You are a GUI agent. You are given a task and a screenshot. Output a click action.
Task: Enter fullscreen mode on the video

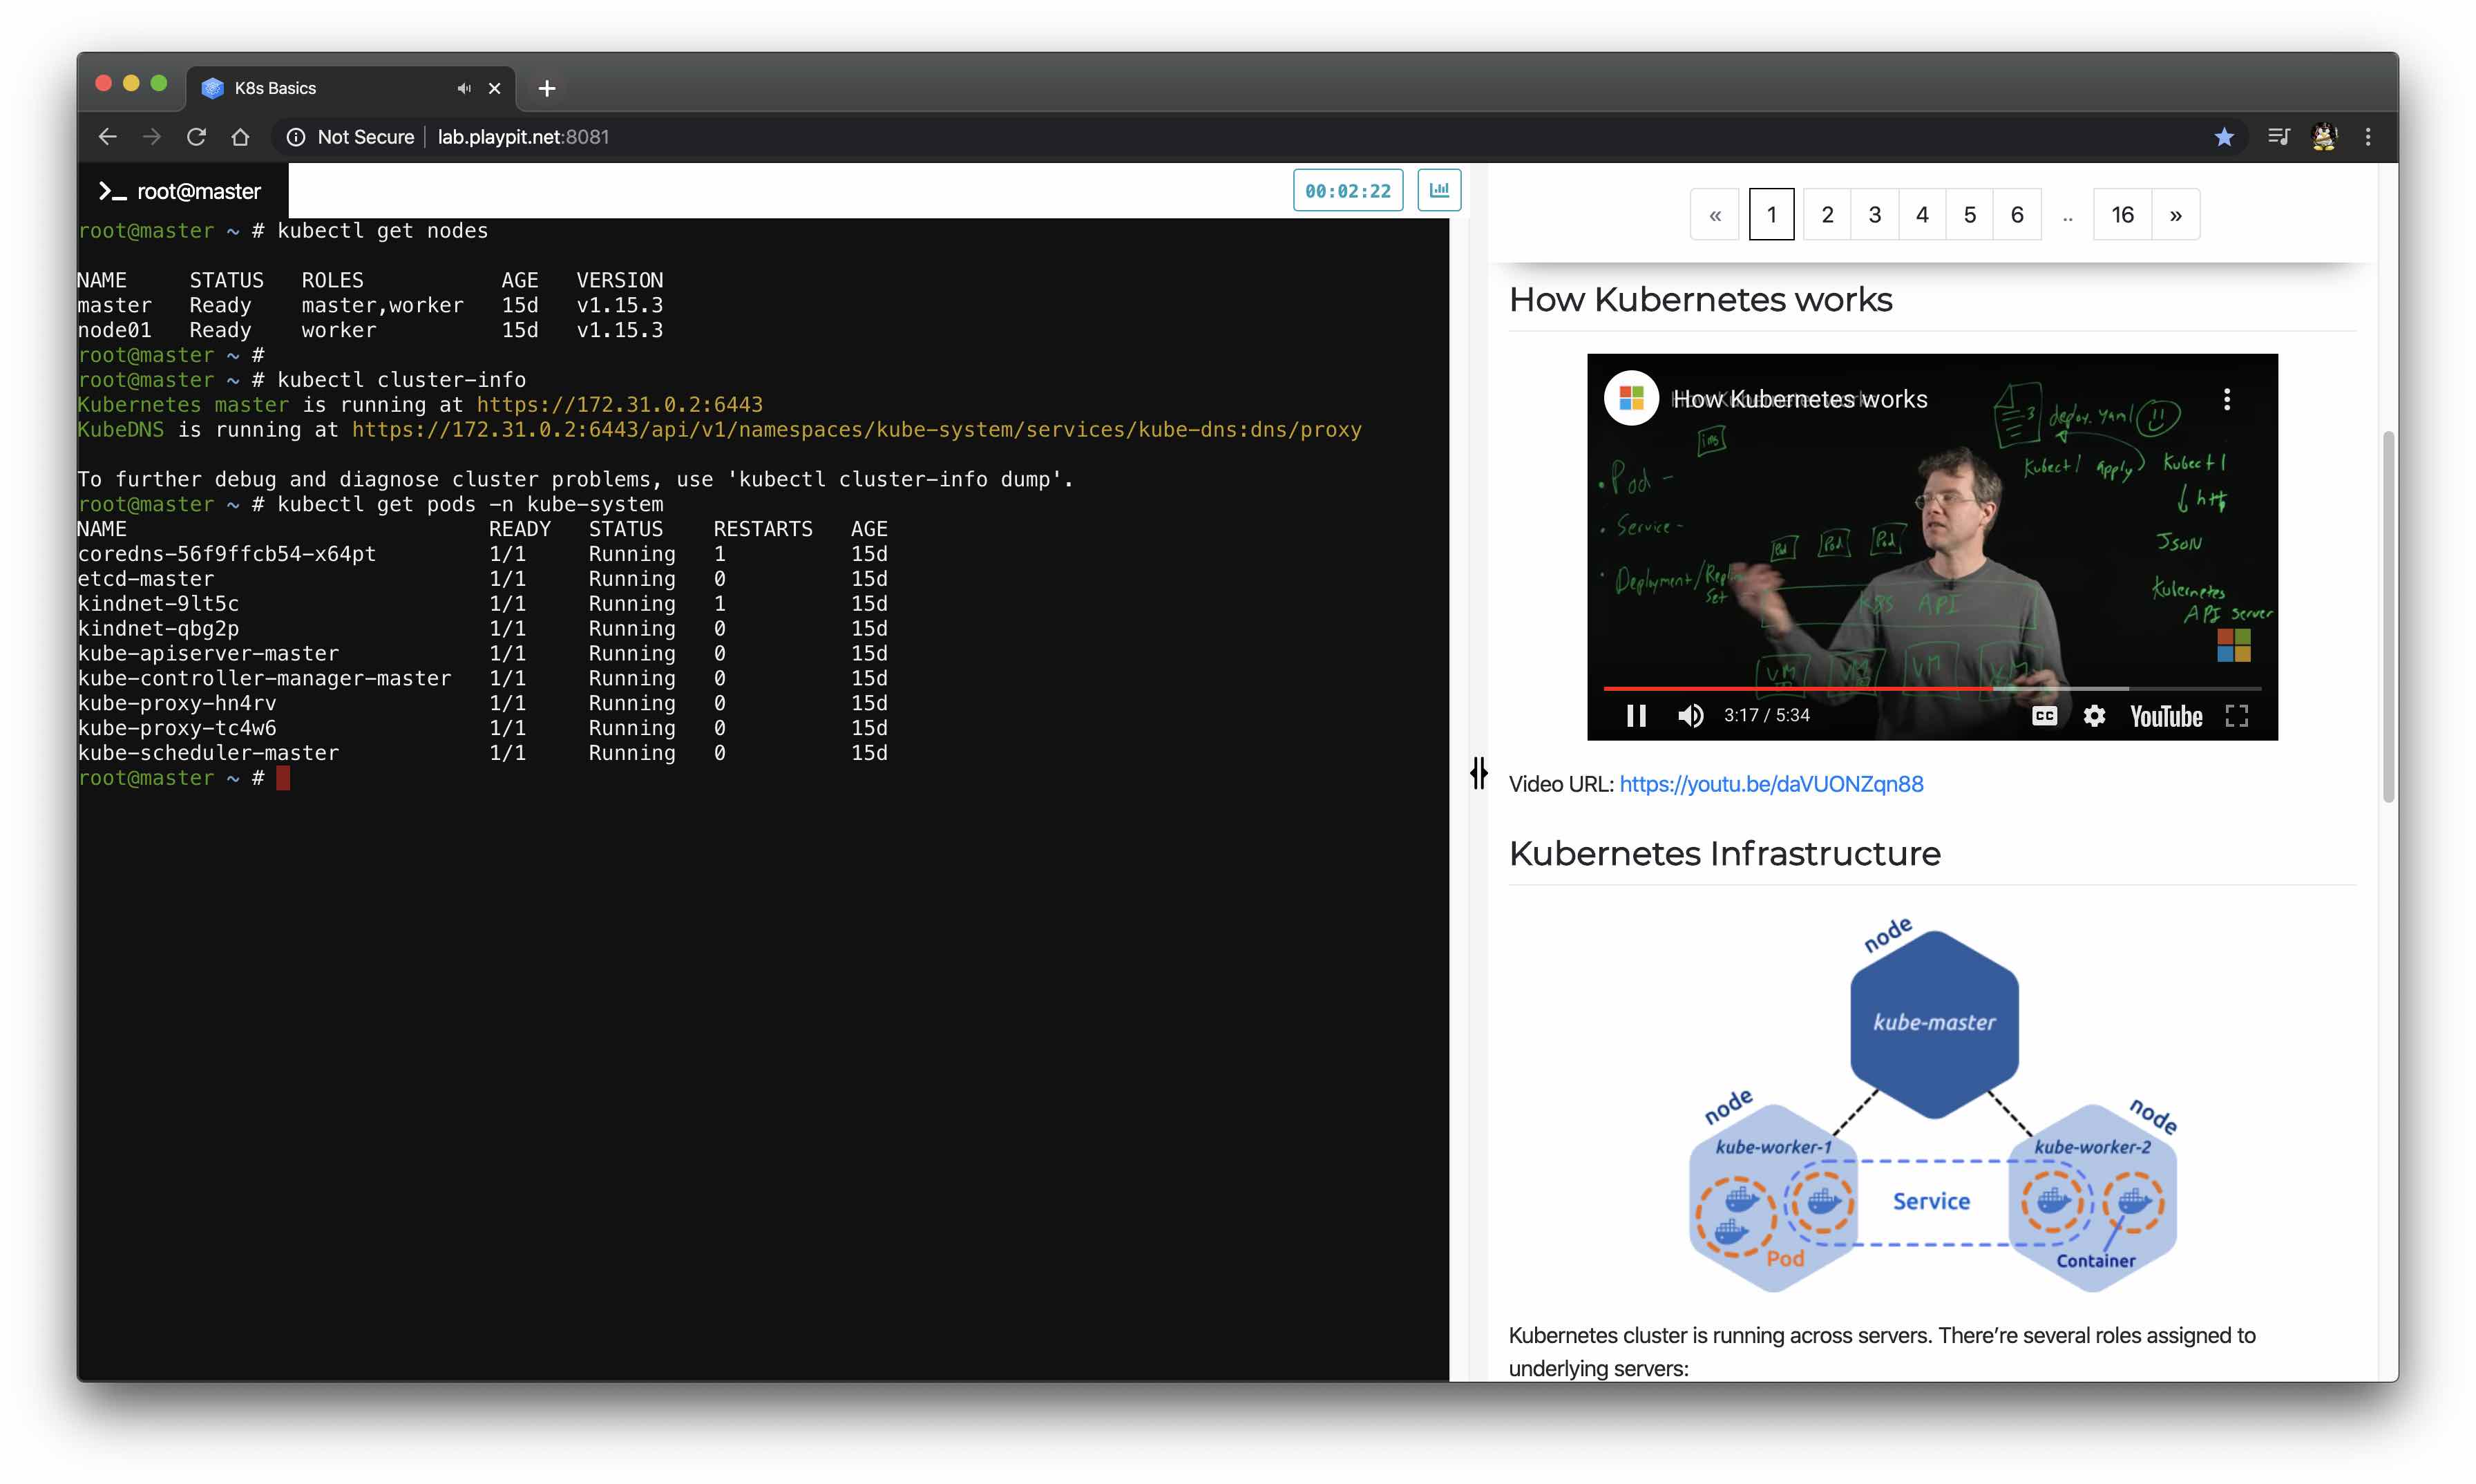click(2236, 716)
